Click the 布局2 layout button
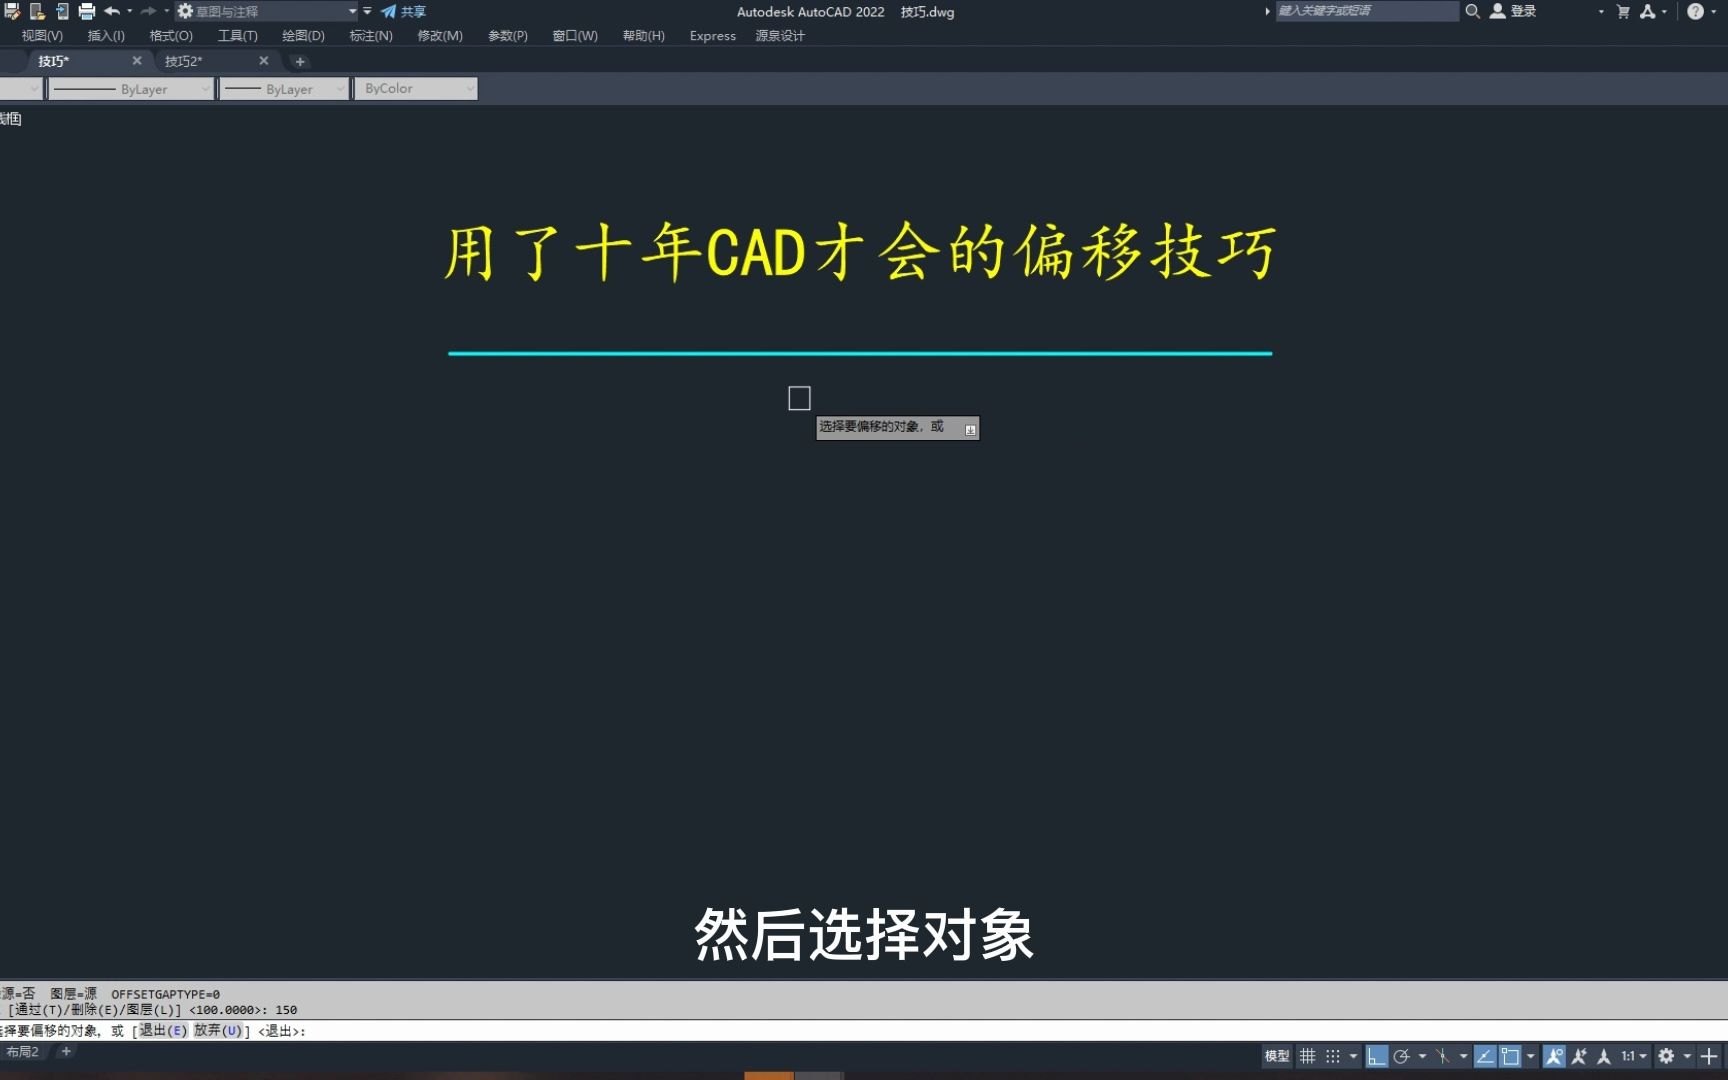1728x1080 pixels. click(x=24, y=1052)
